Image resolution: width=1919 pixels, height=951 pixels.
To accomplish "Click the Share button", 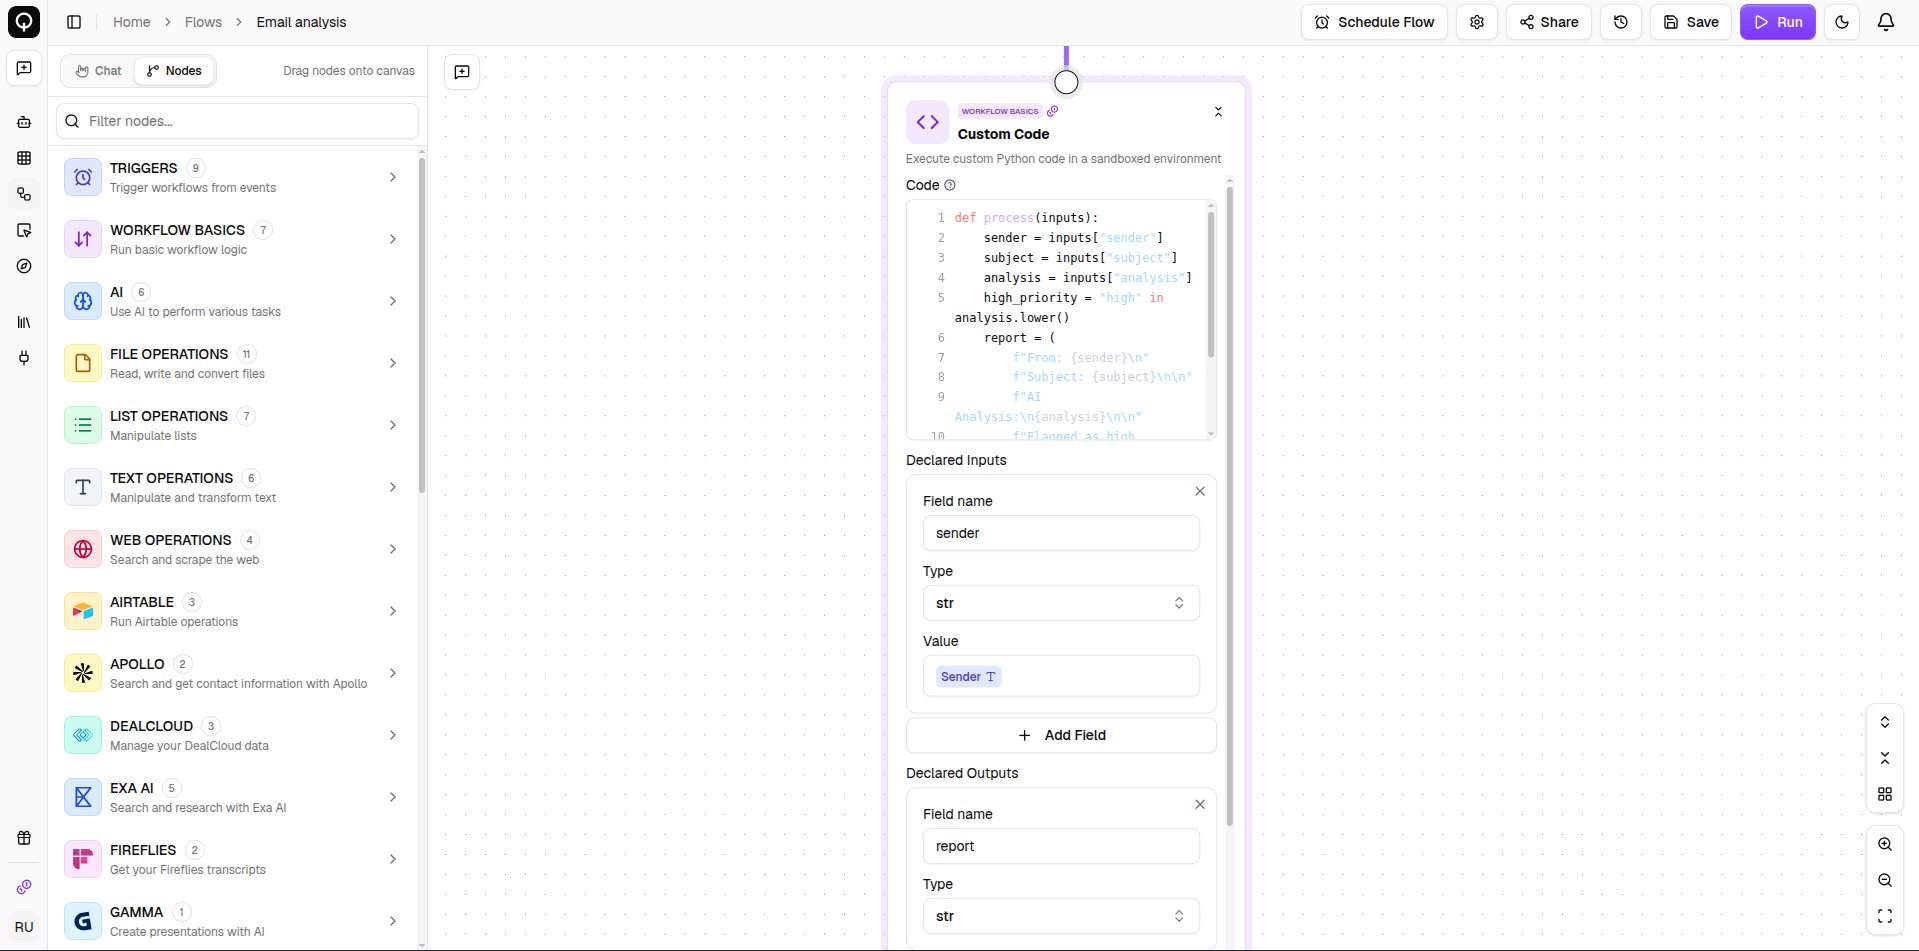I will point(1549,22).
